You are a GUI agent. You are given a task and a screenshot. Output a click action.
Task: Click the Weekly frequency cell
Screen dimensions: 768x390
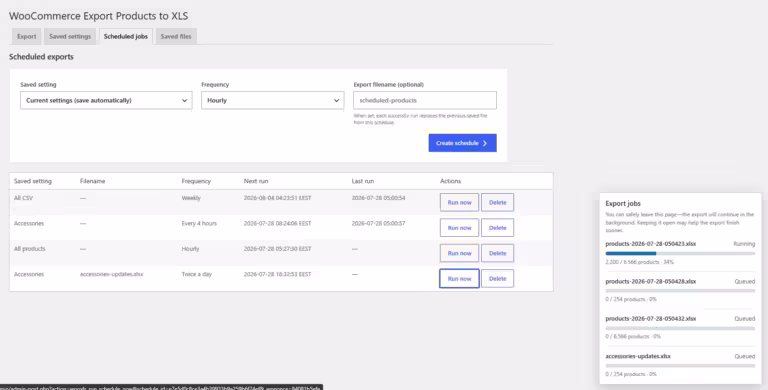tap(191, 198)
